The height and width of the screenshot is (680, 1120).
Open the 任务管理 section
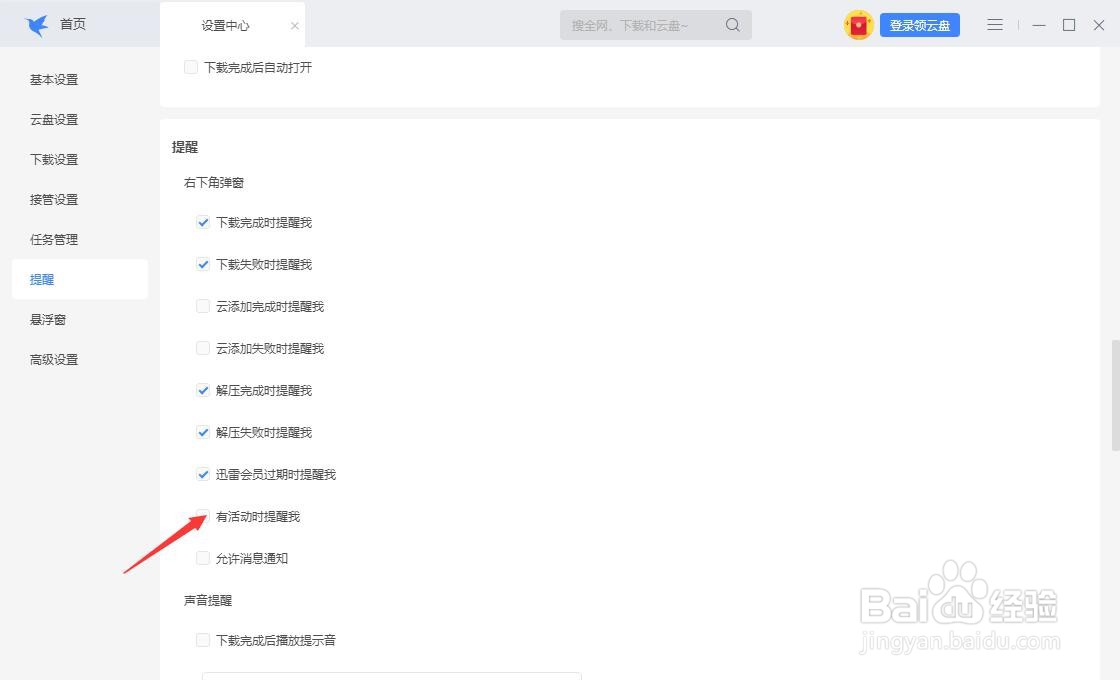53,239
